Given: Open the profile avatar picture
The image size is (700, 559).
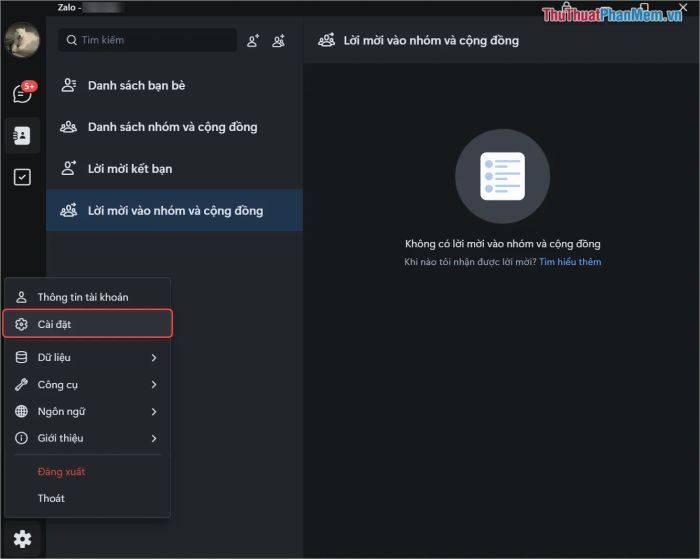Looking at the screenshot, I should pyautogui.click(x=22, y=40).
